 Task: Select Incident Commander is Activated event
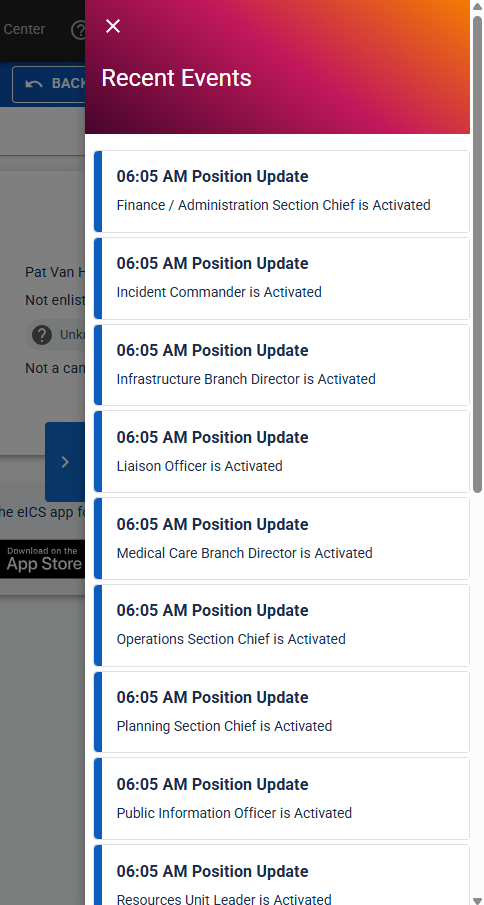pos(282,278)
